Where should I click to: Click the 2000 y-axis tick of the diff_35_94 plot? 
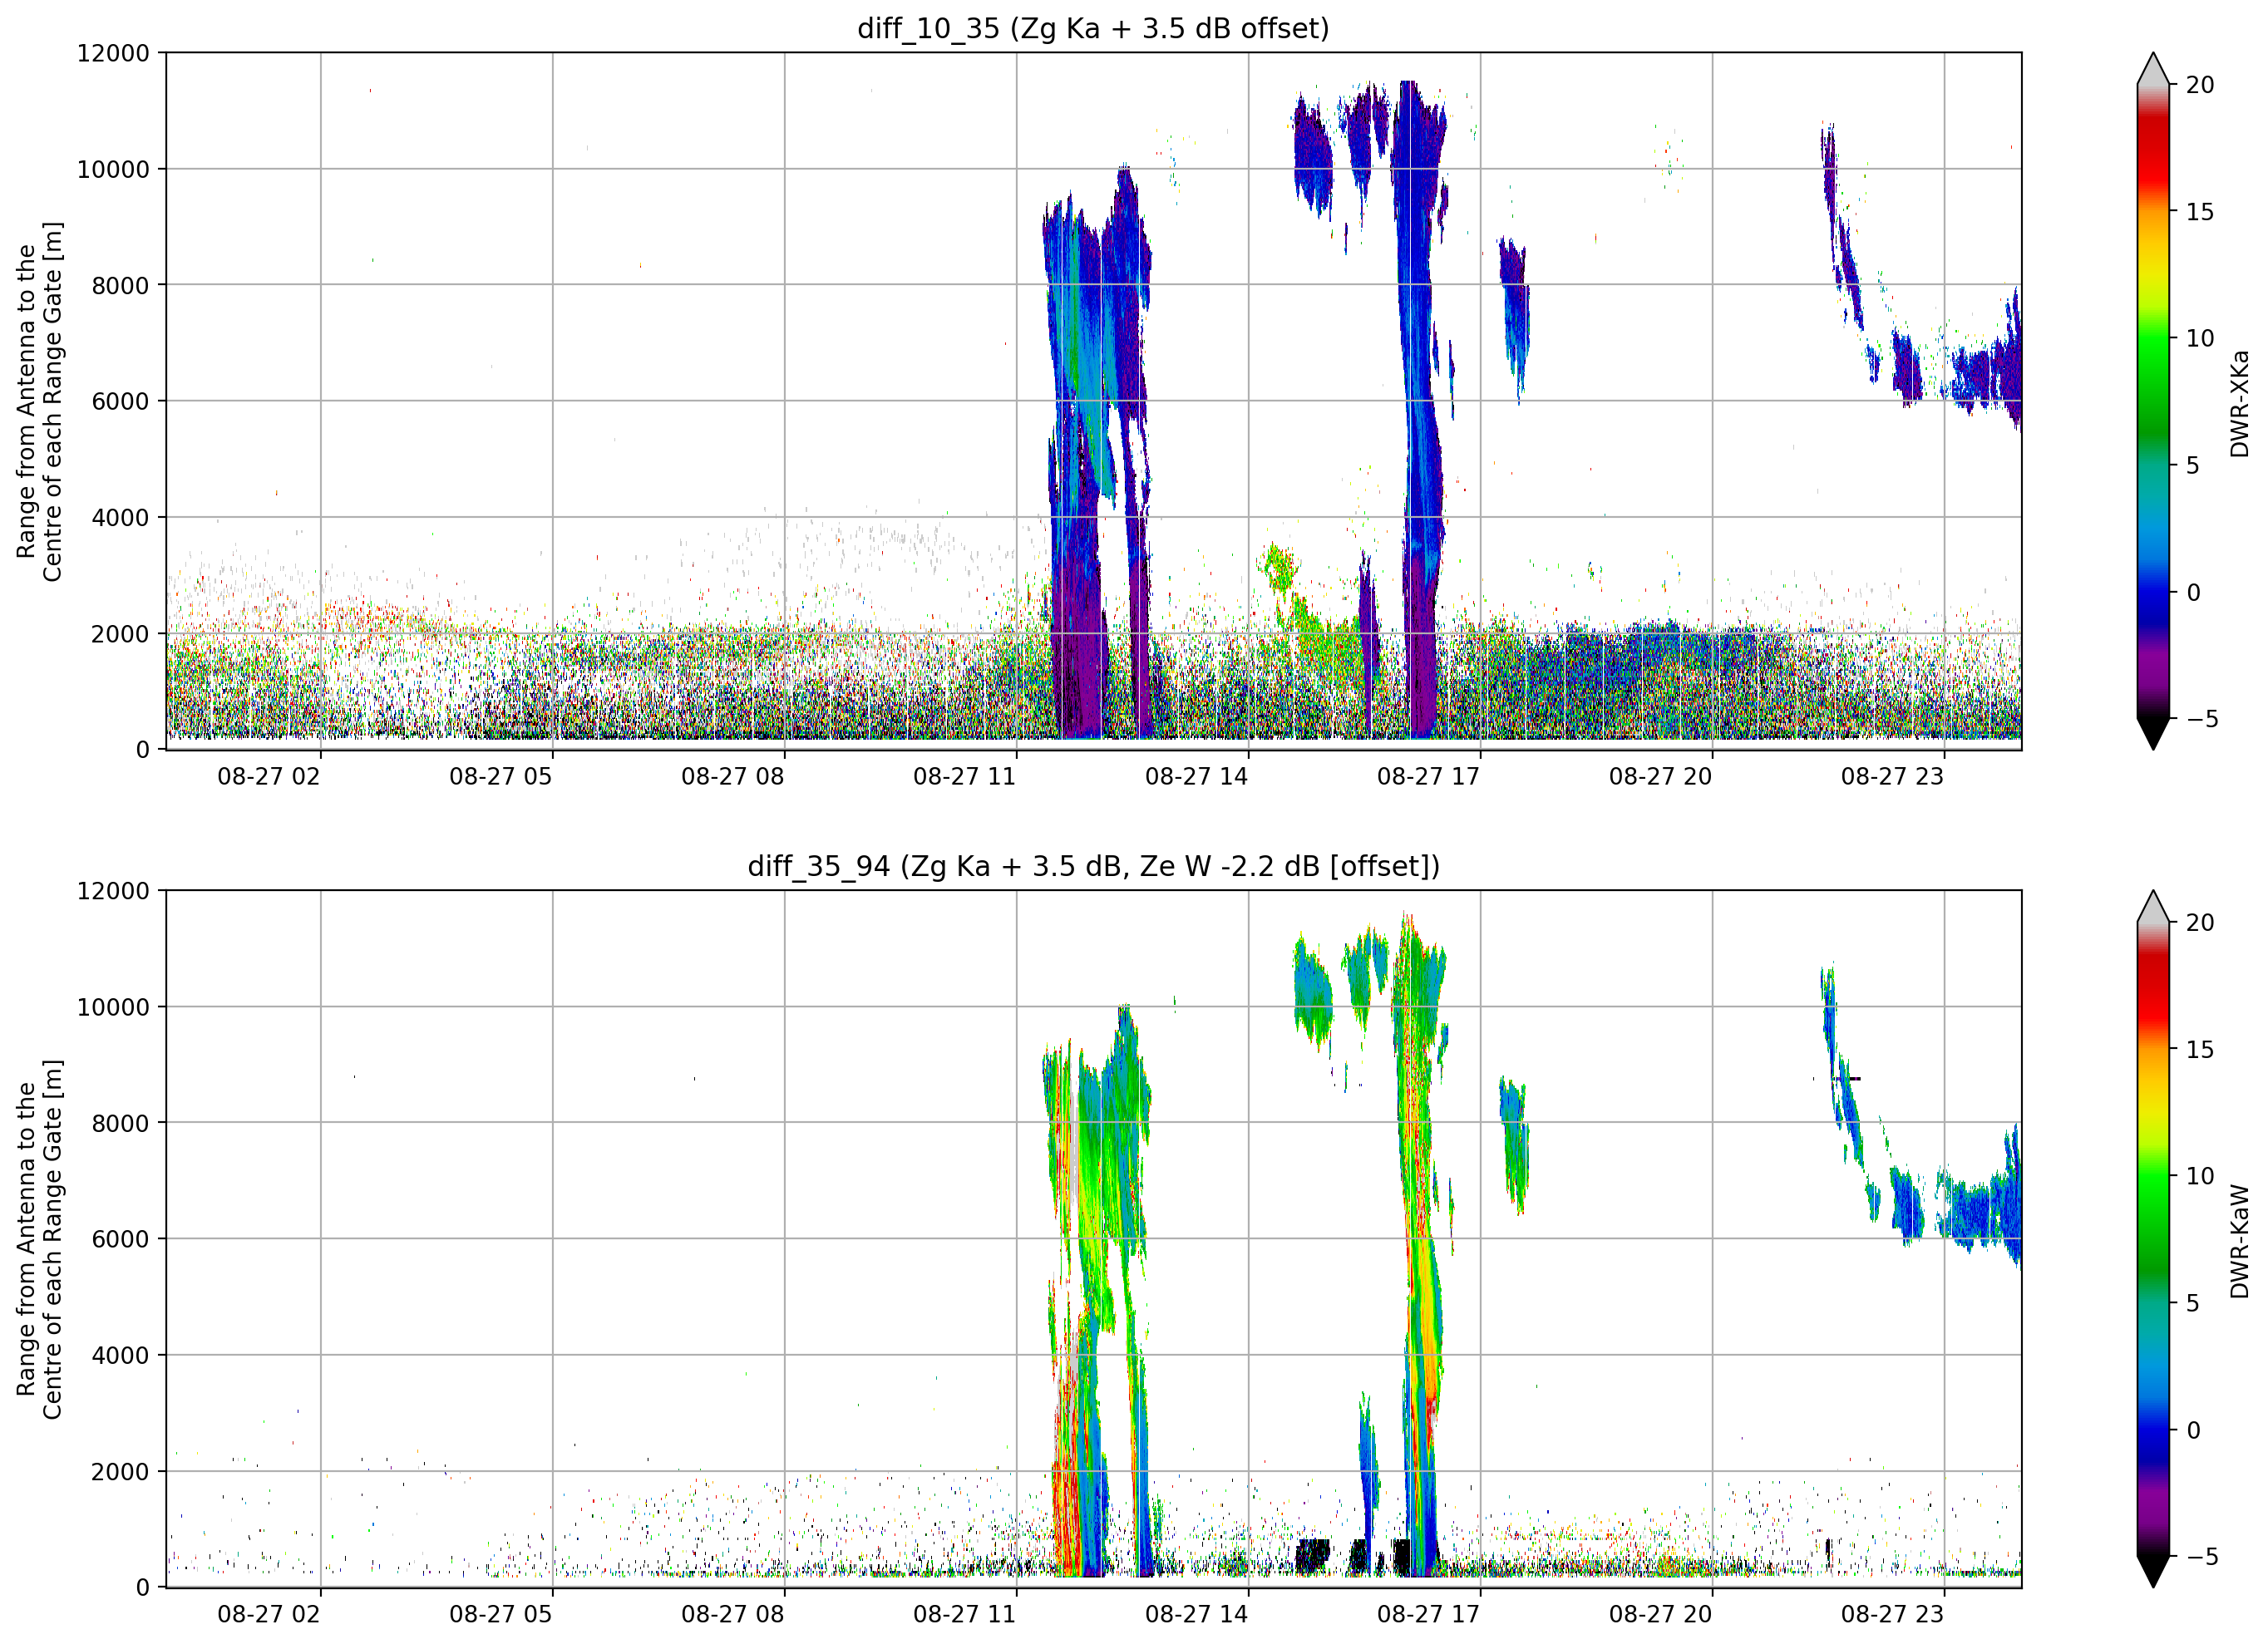[120, 1472]
